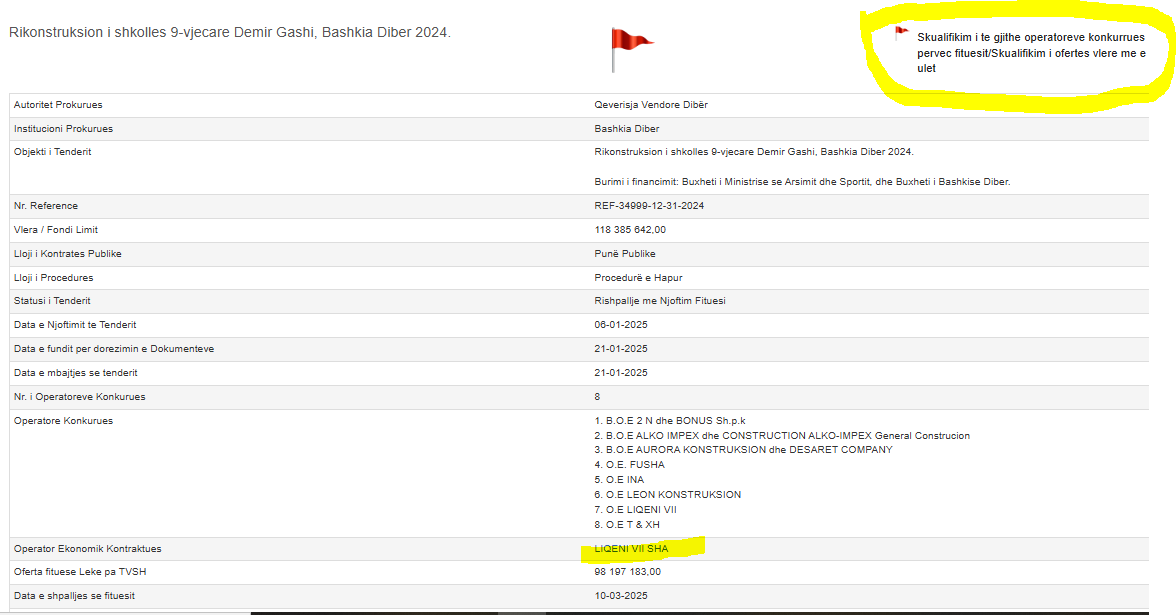This screenshot has height=615, width=1176.
Task: Click the 'Procedurë e Hapur' procedure type
Action: click(638, 278)
